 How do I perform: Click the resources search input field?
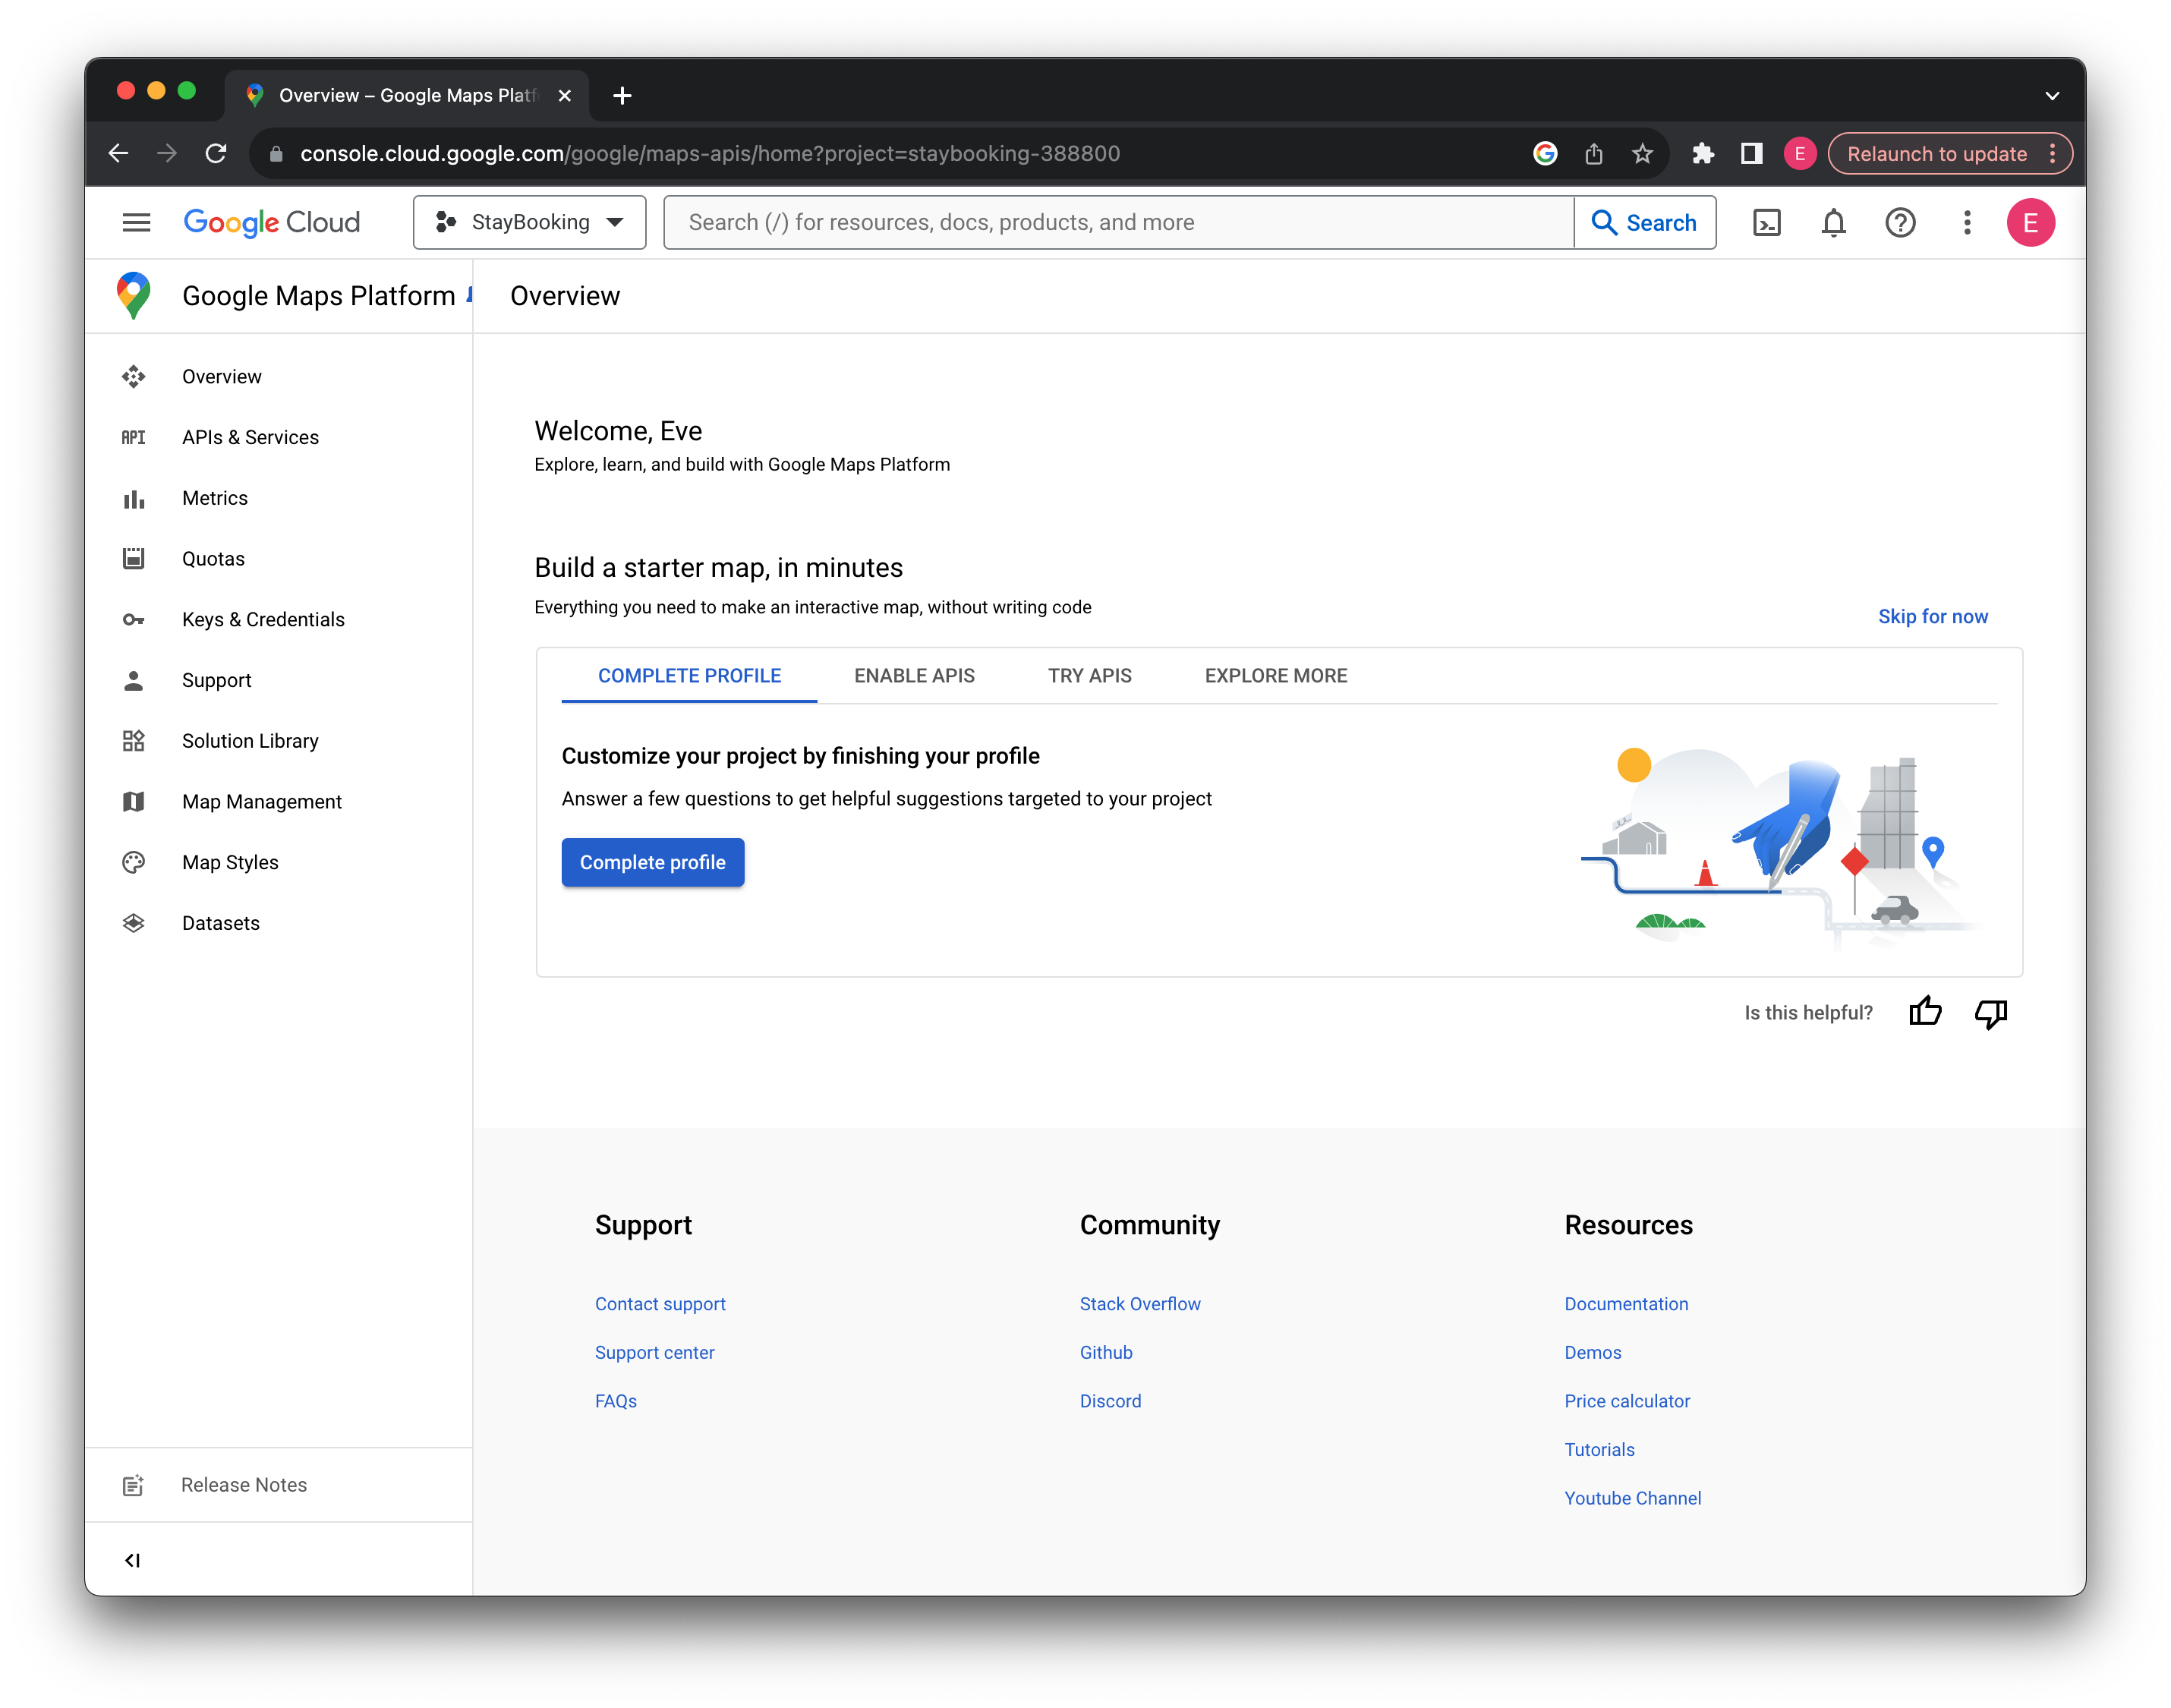(x=1118, y=222)
